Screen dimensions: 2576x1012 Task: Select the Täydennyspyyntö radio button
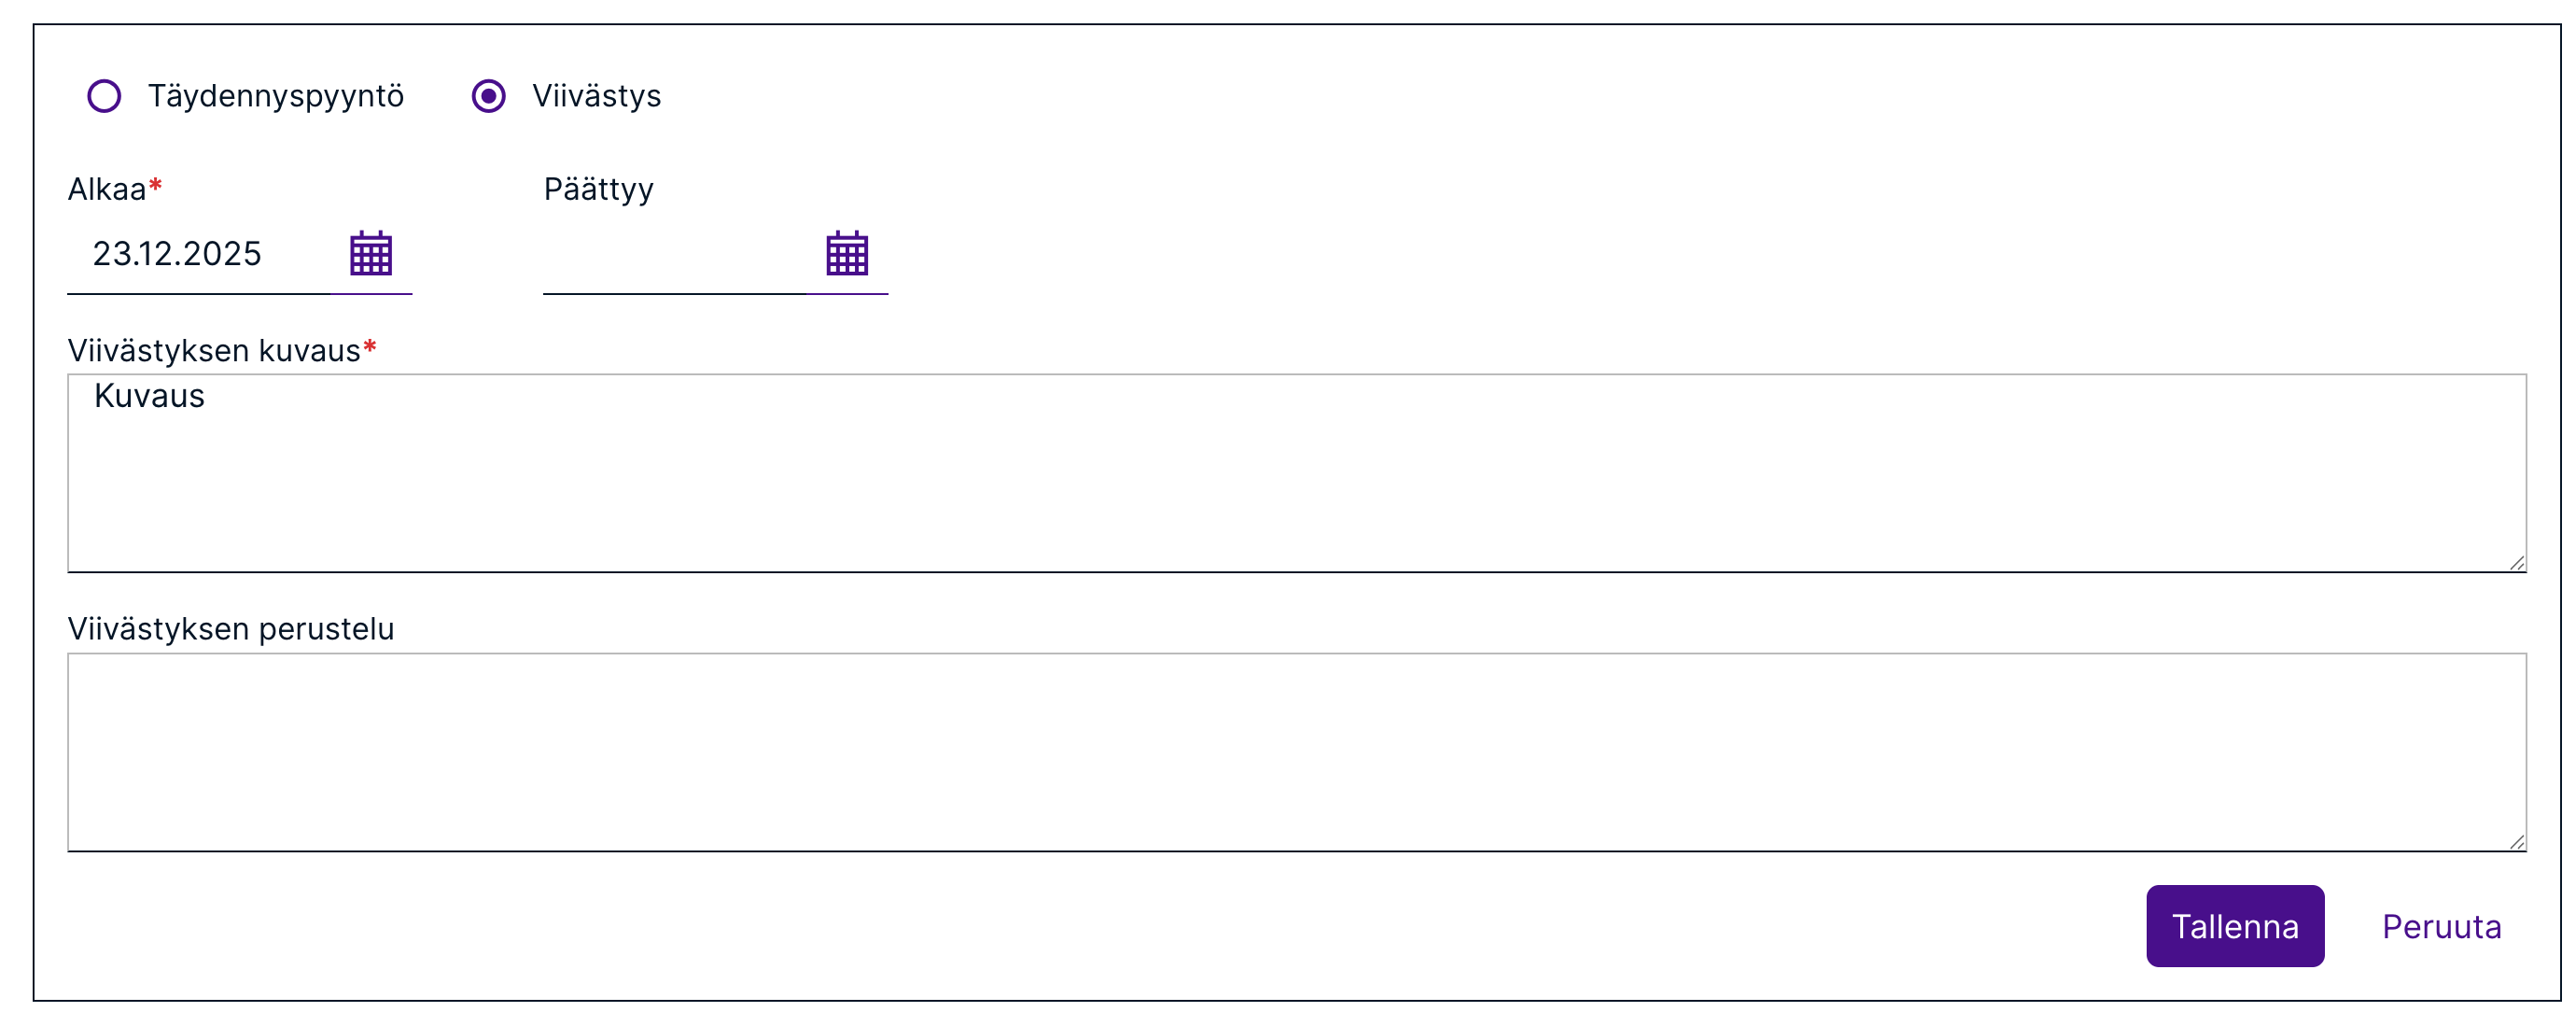104,96
